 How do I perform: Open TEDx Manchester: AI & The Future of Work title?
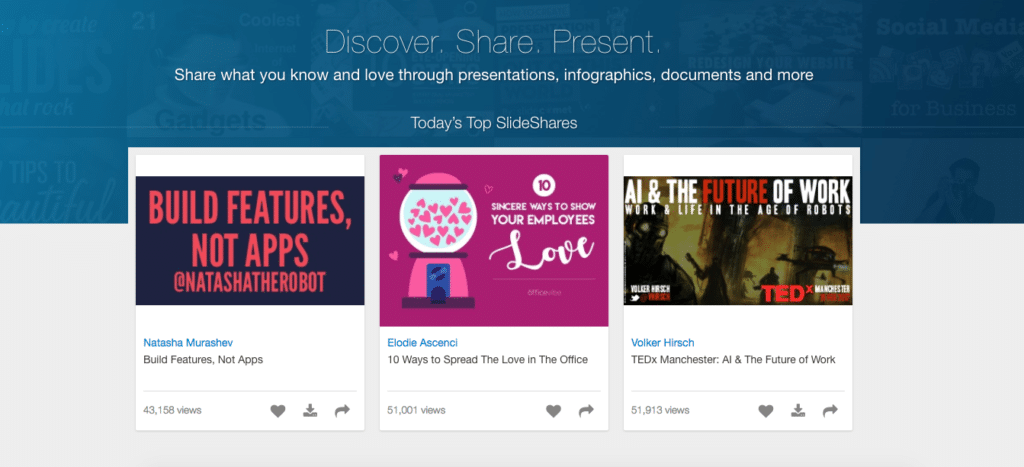733,359
